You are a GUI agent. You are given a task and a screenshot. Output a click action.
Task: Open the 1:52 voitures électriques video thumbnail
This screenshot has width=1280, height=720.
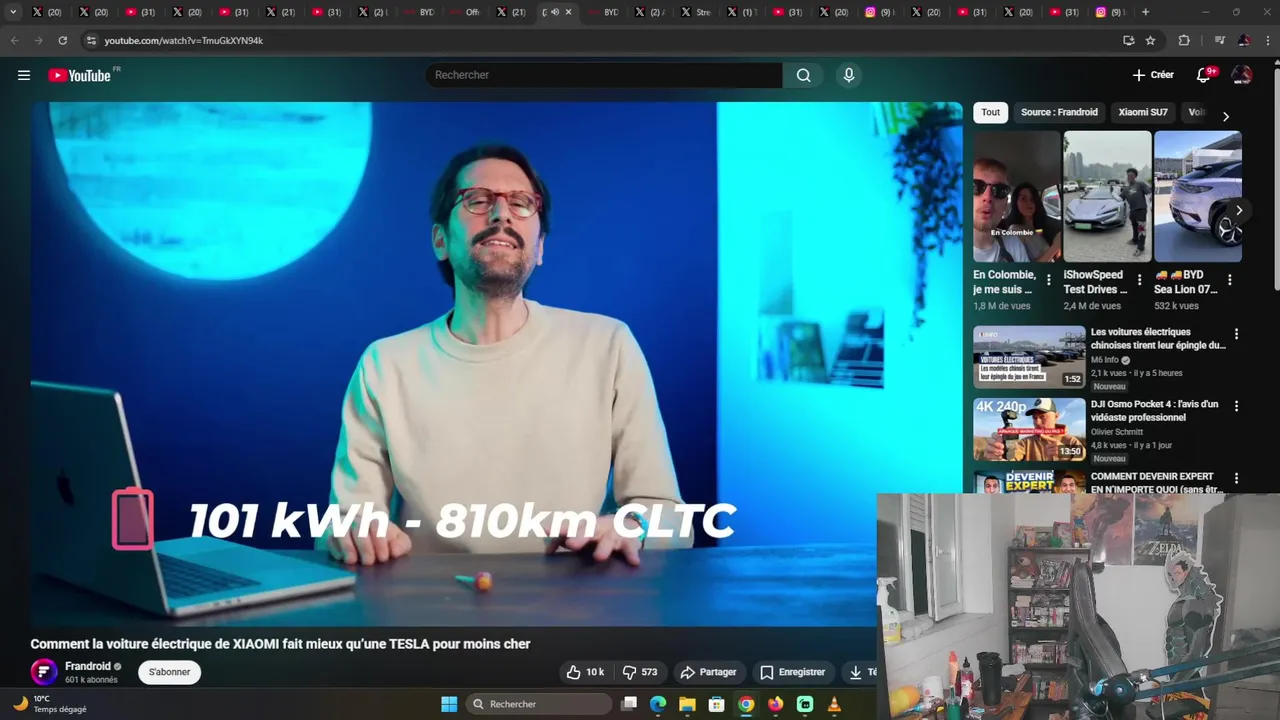tap(1029, 356)
